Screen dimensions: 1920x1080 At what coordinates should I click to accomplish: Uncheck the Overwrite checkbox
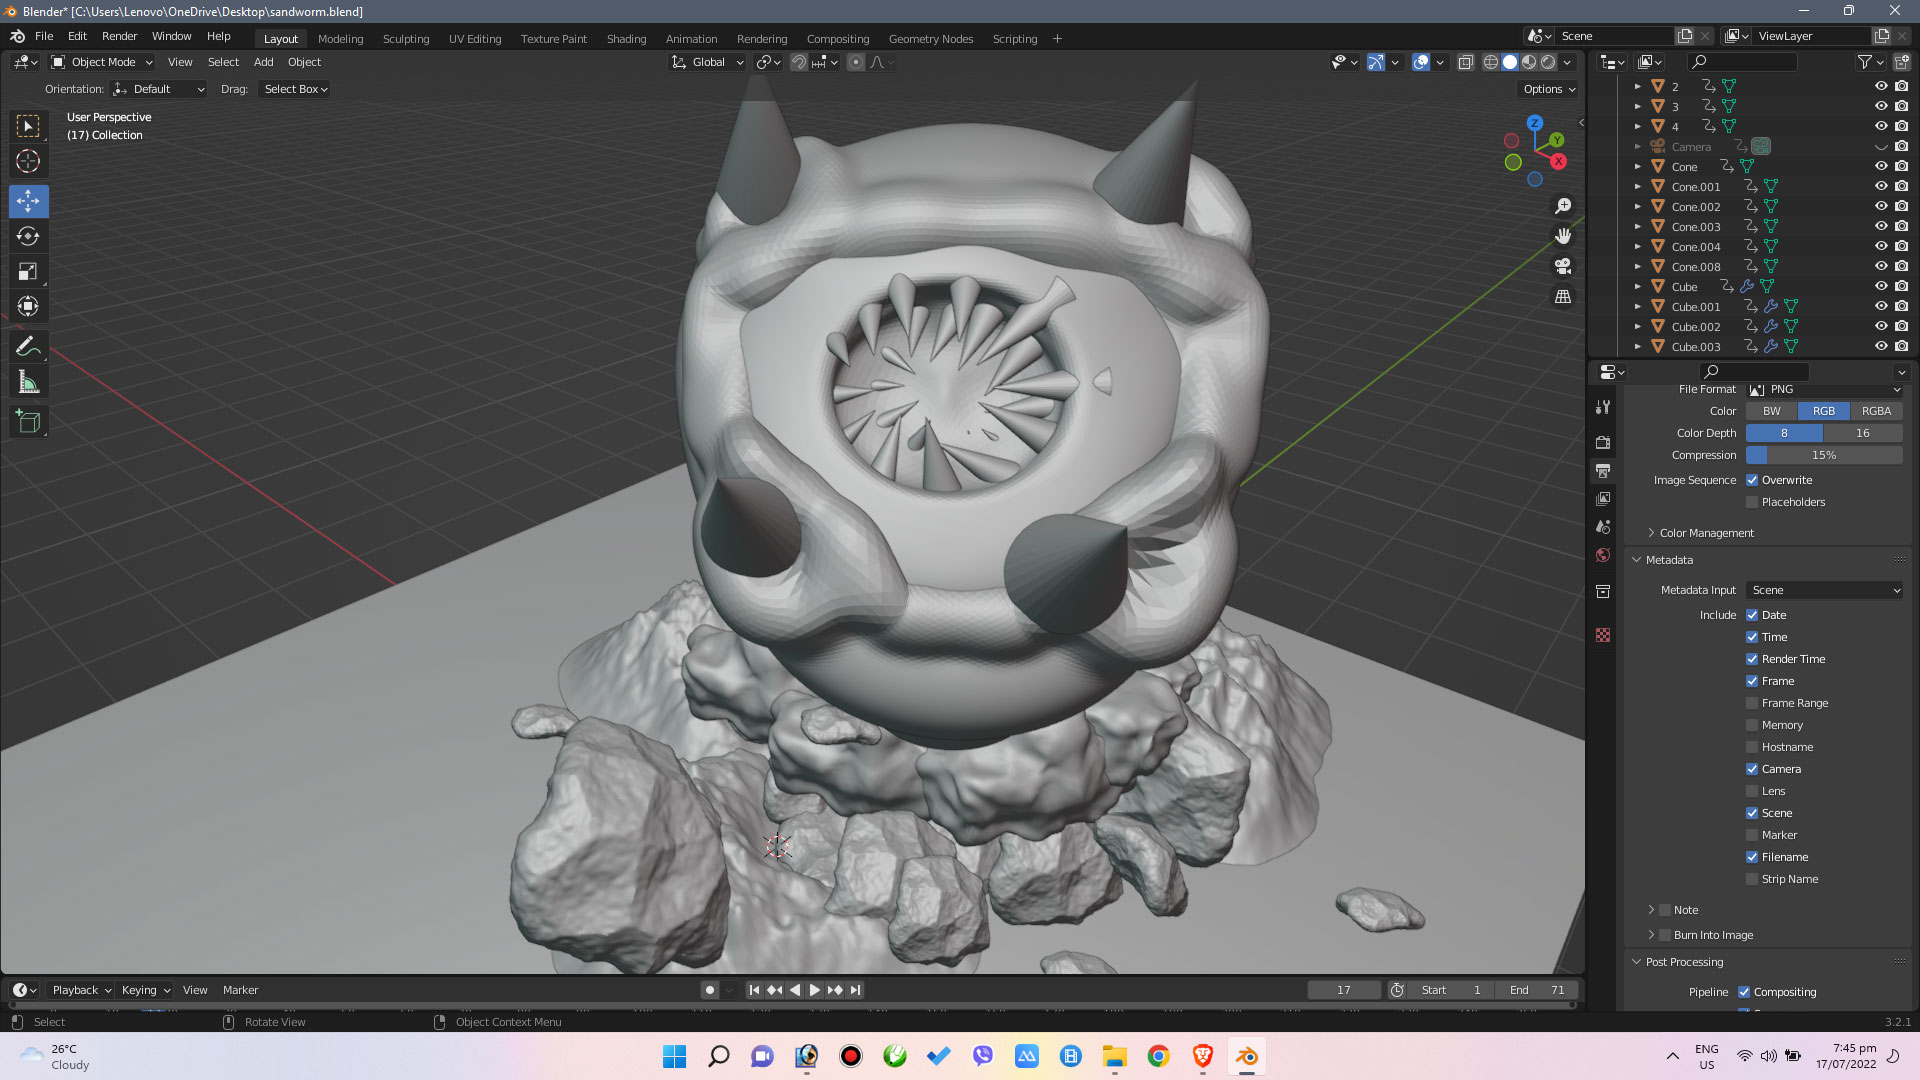(1752, 480)
